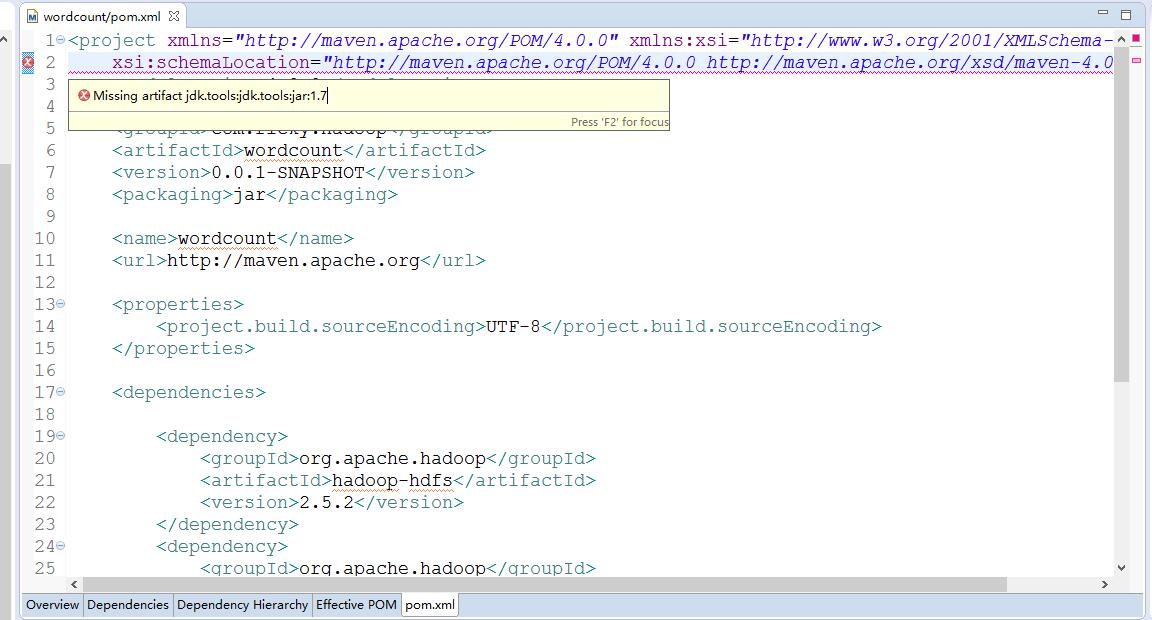Click the horizontal scrollbar left arrow
The height and width of the screenshot is (620, 1152).
(73, 584)
